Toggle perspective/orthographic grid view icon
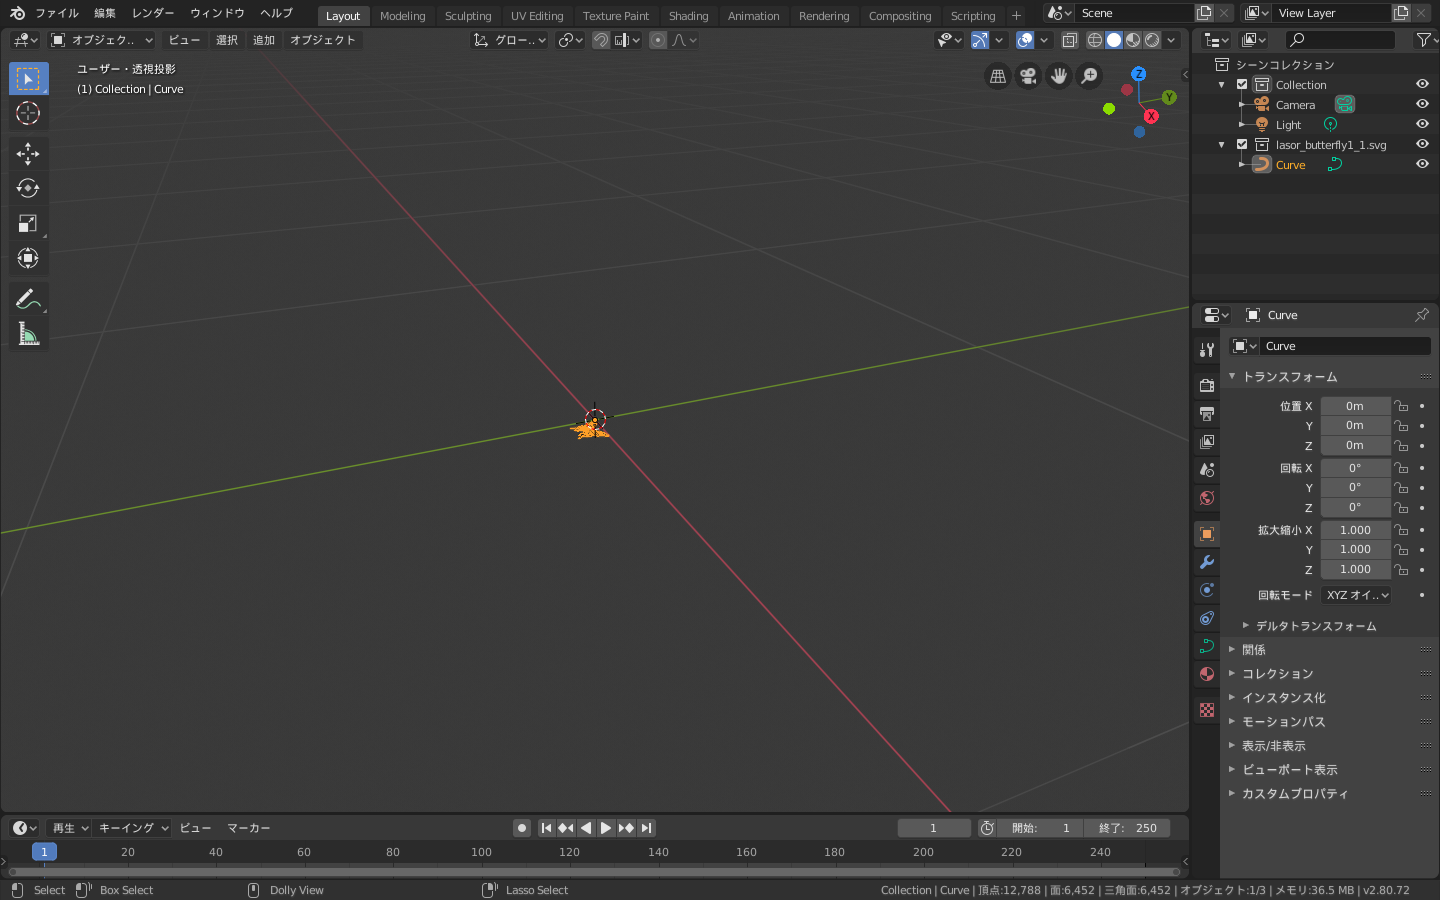Screen dimensions: 1440x900 [998, 76]
